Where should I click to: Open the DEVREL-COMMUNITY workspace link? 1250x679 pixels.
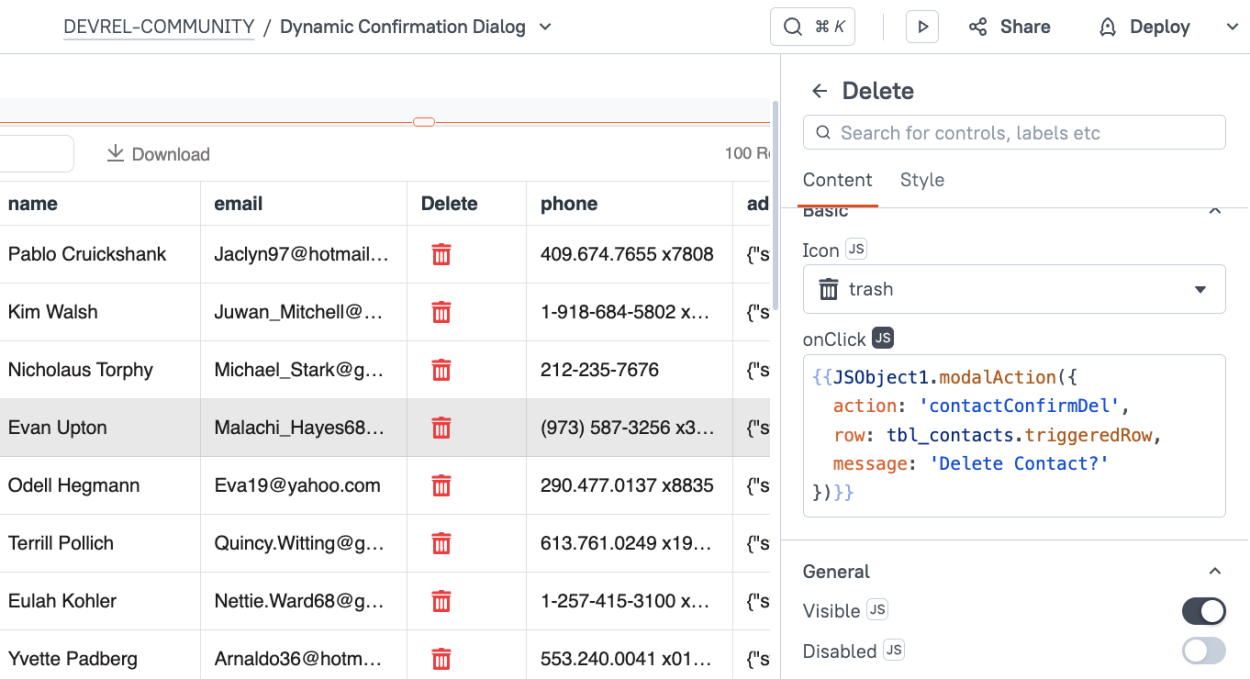pos(158,26)
